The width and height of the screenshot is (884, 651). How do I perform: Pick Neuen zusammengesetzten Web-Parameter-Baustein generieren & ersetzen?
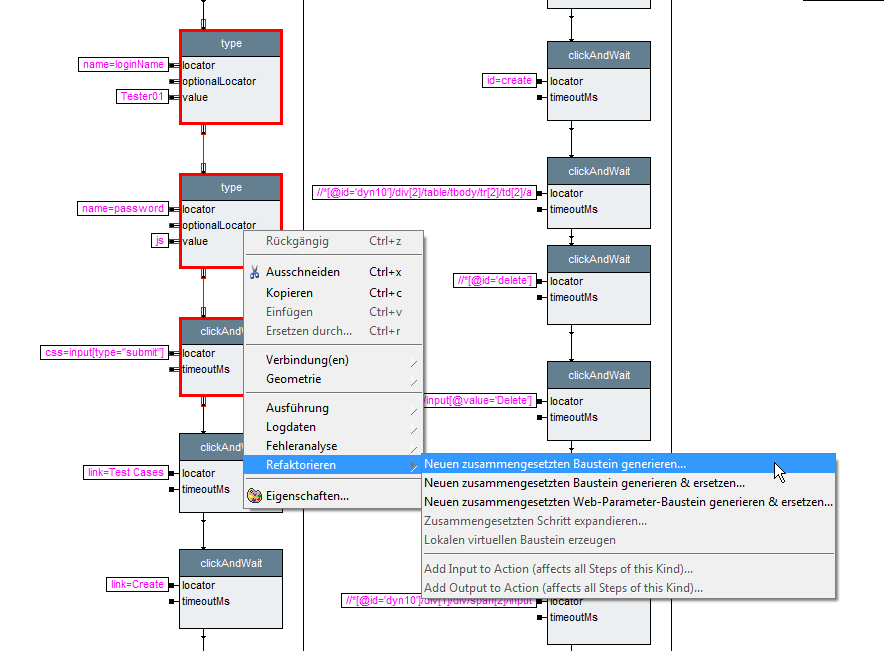(x=627, y=502)
